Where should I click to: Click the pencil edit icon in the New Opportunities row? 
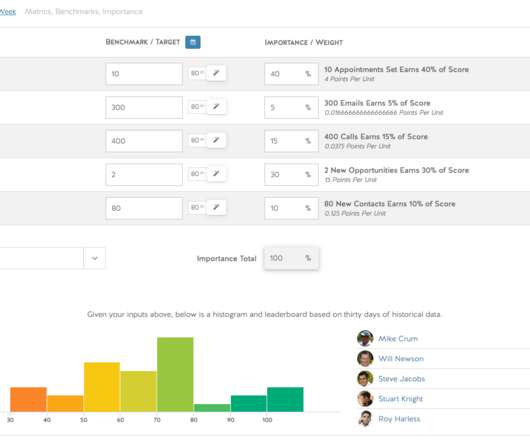(x=216, y=173)
